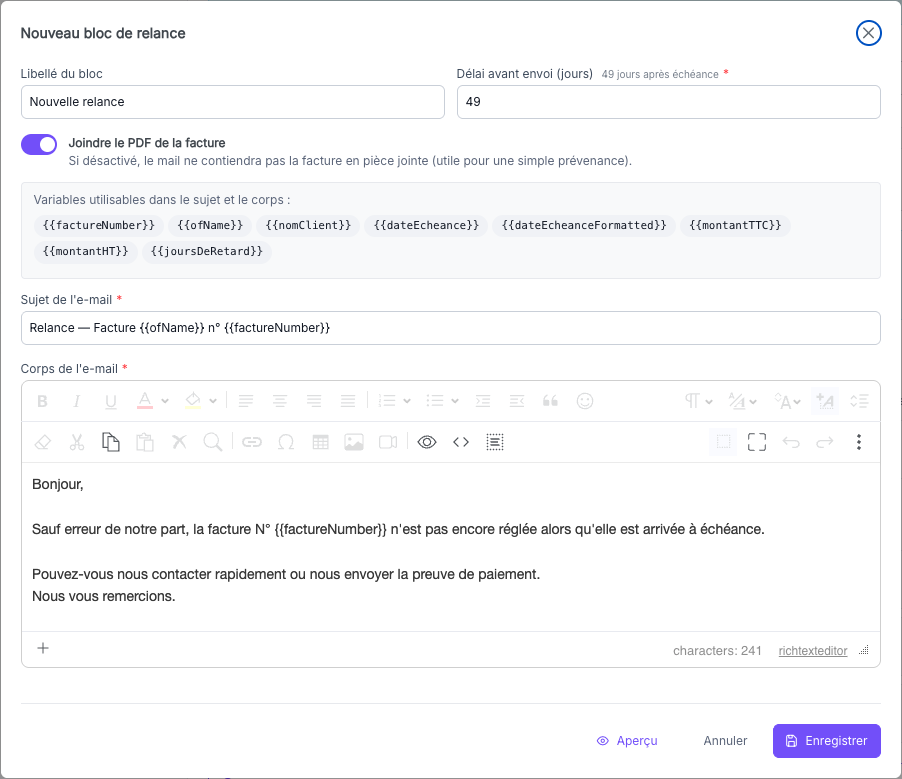Insert an image
This screenshot has width=902, height=779.
pos(354,442)
